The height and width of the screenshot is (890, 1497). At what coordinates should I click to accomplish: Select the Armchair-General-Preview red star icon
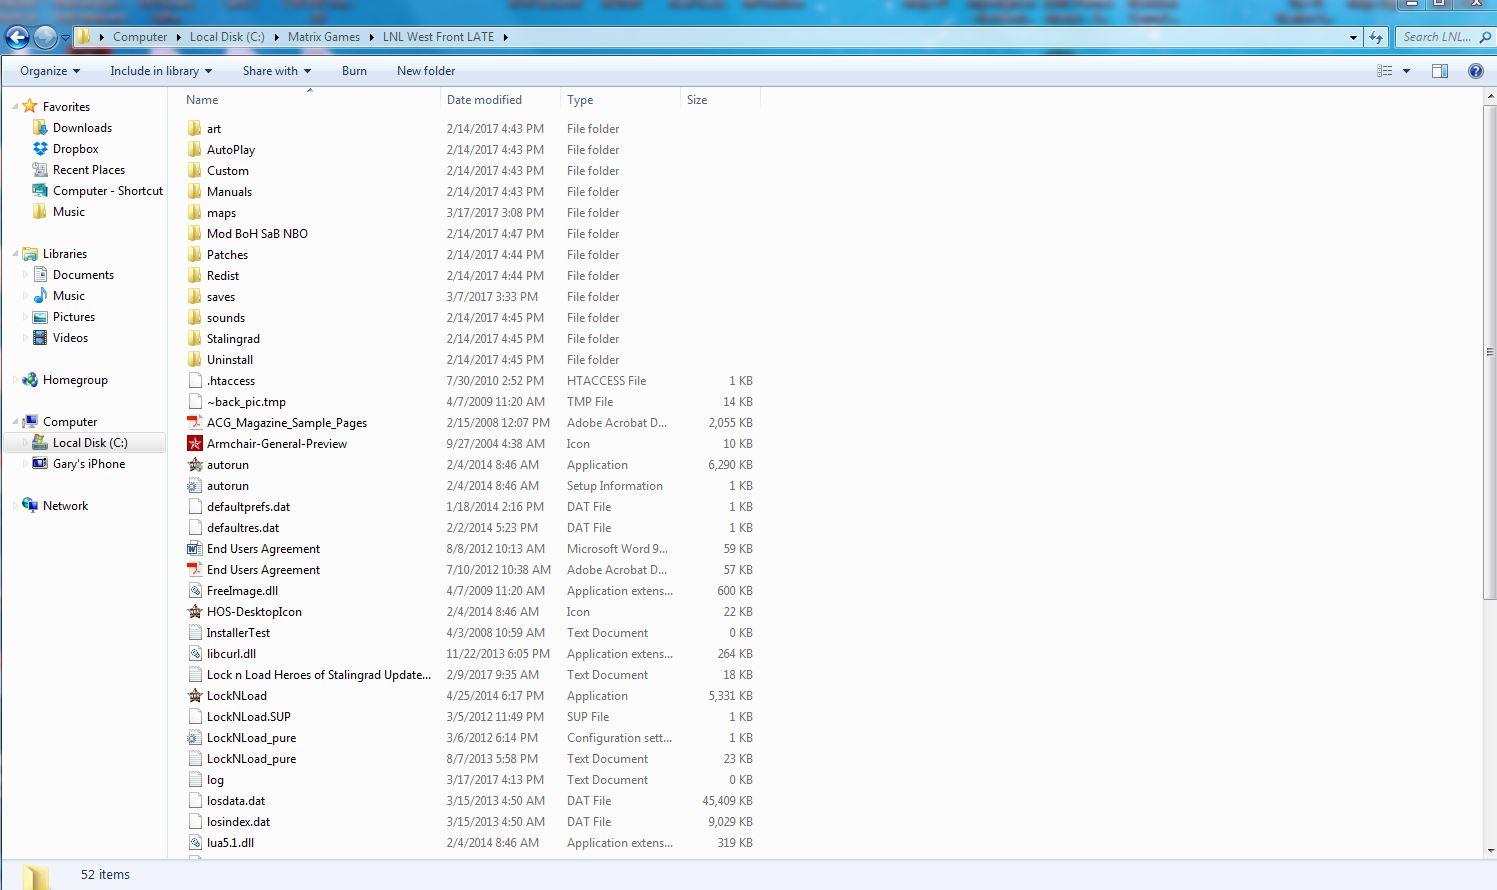coord(195,444)
